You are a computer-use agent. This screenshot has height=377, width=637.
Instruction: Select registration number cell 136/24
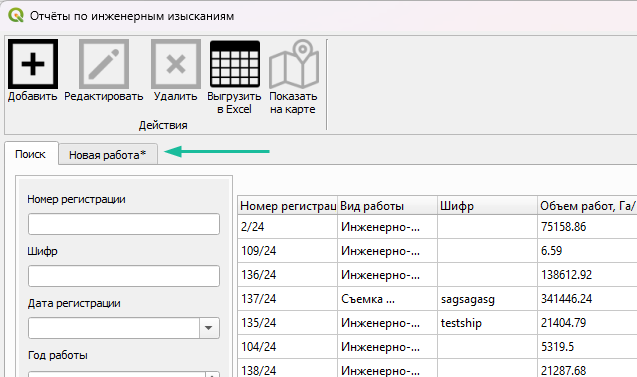point(288,275)
